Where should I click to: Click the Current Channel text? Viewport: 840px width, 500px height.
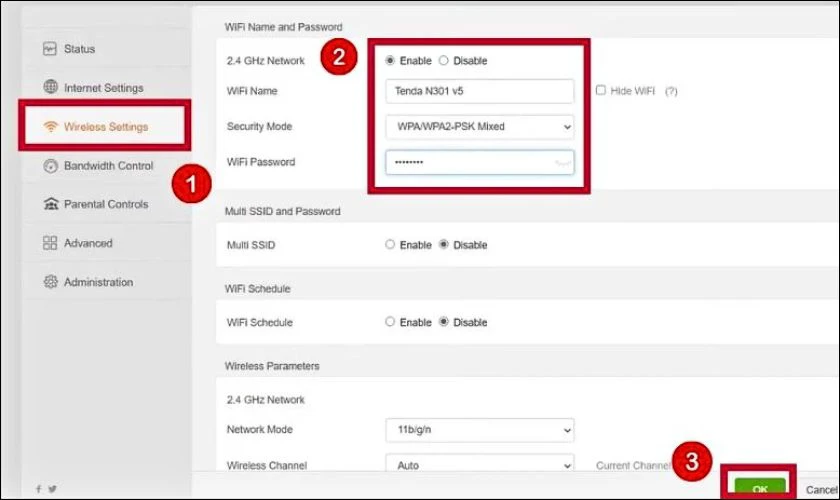pyautogui.click(x=632, y=465)
